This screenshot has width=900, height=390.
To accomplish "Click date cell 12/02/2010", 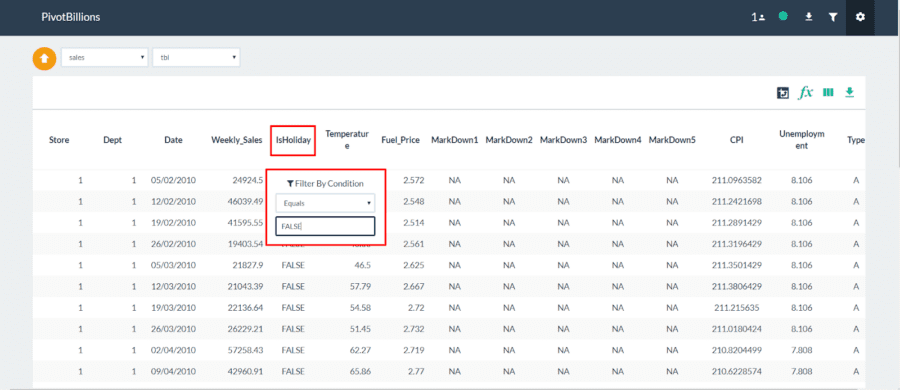I will 174,202.
